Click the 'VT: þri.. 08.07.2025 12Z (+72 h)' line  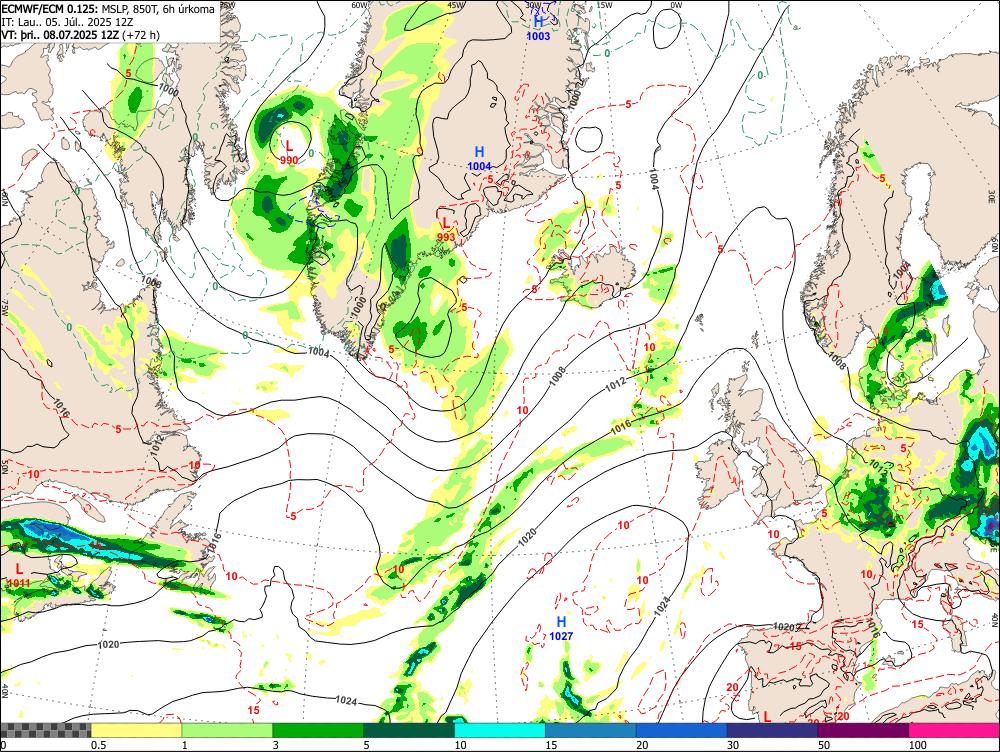[x=81, y=35]
